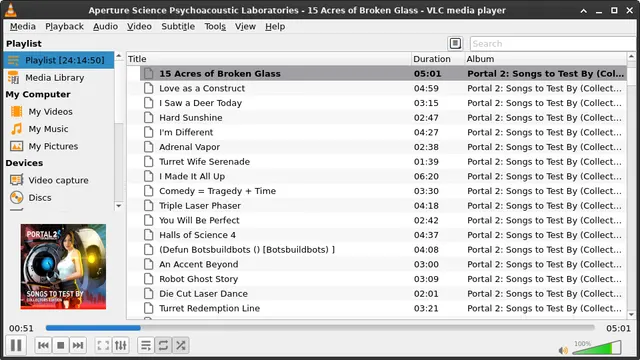Open the Media menu
This screenshot has width=640, height=360.
pos(23,27)
